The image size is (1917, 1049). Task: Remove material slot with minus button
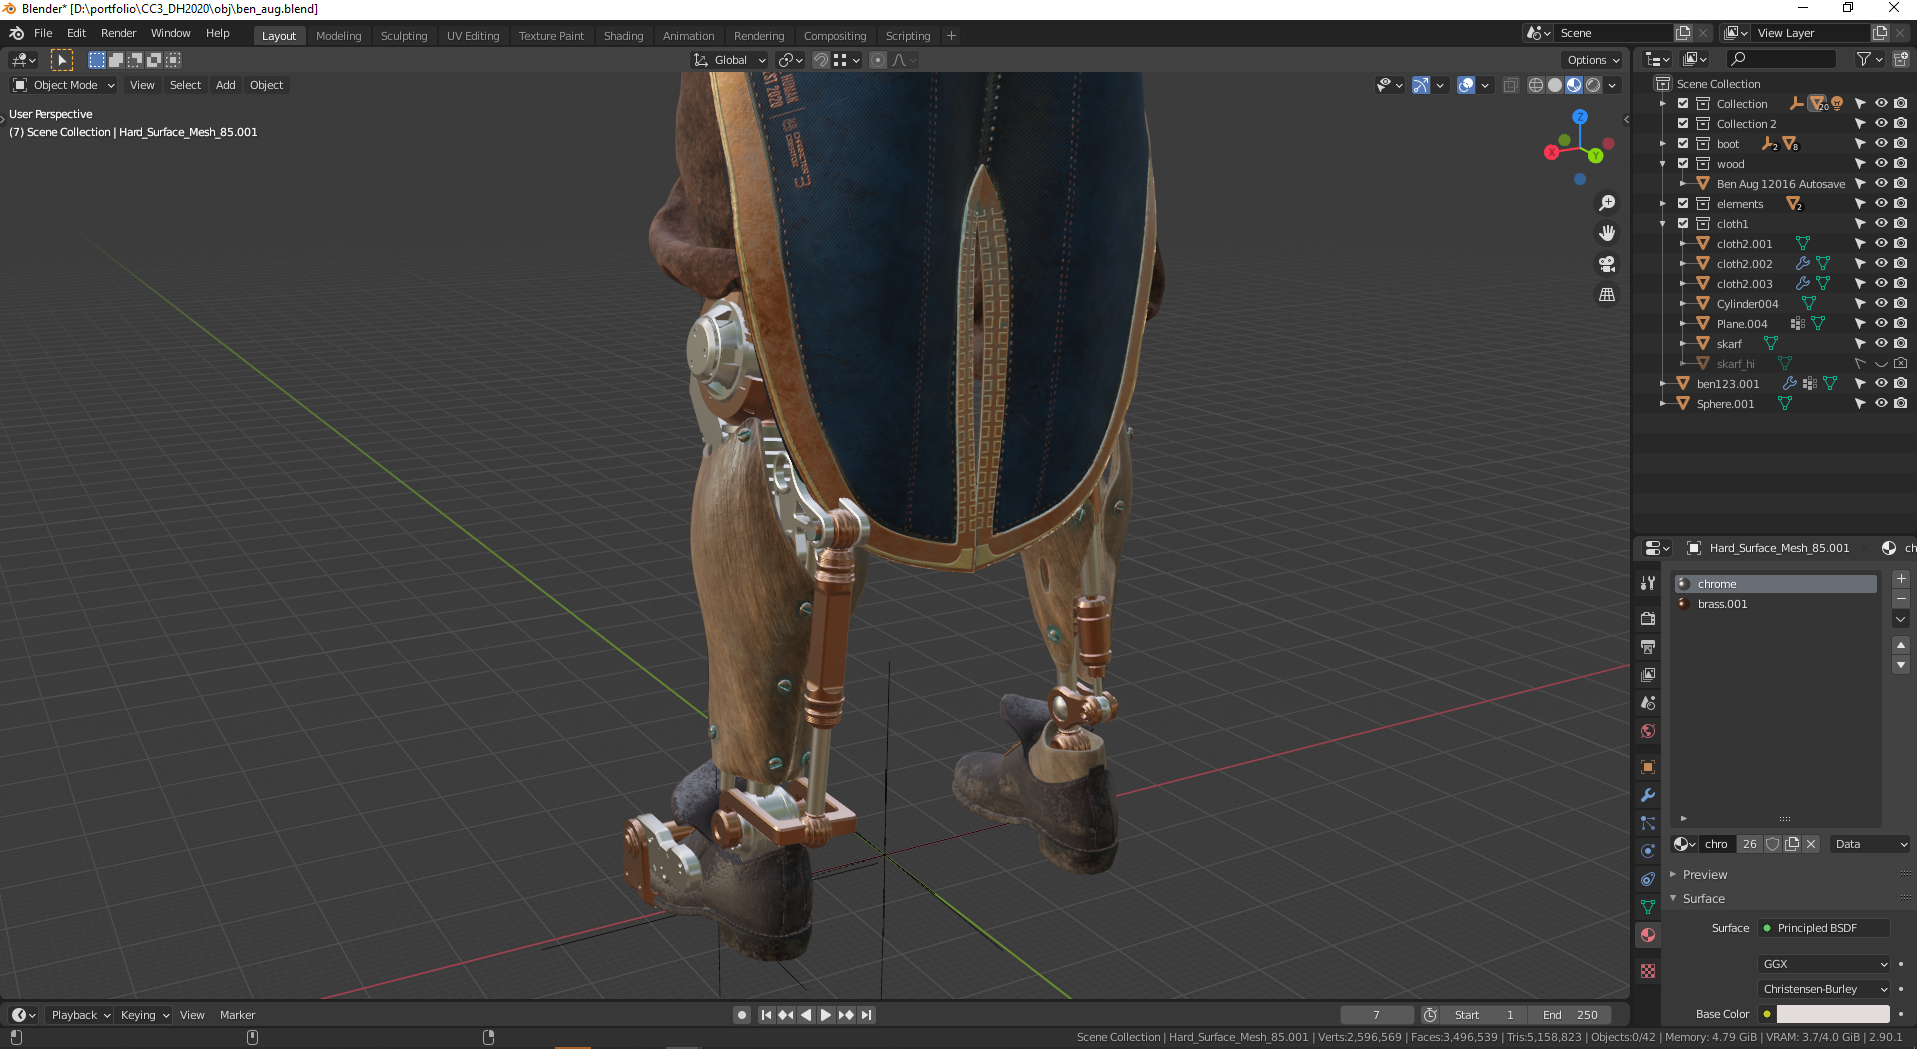pyautogui.click(x=1901, y=598)
